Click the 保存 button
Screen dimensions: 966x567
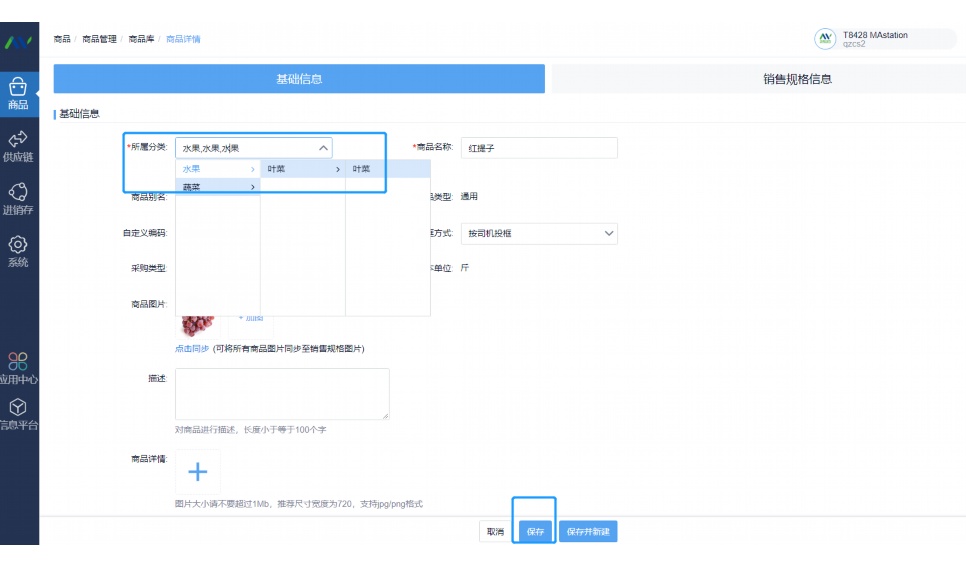coord(535,532)
